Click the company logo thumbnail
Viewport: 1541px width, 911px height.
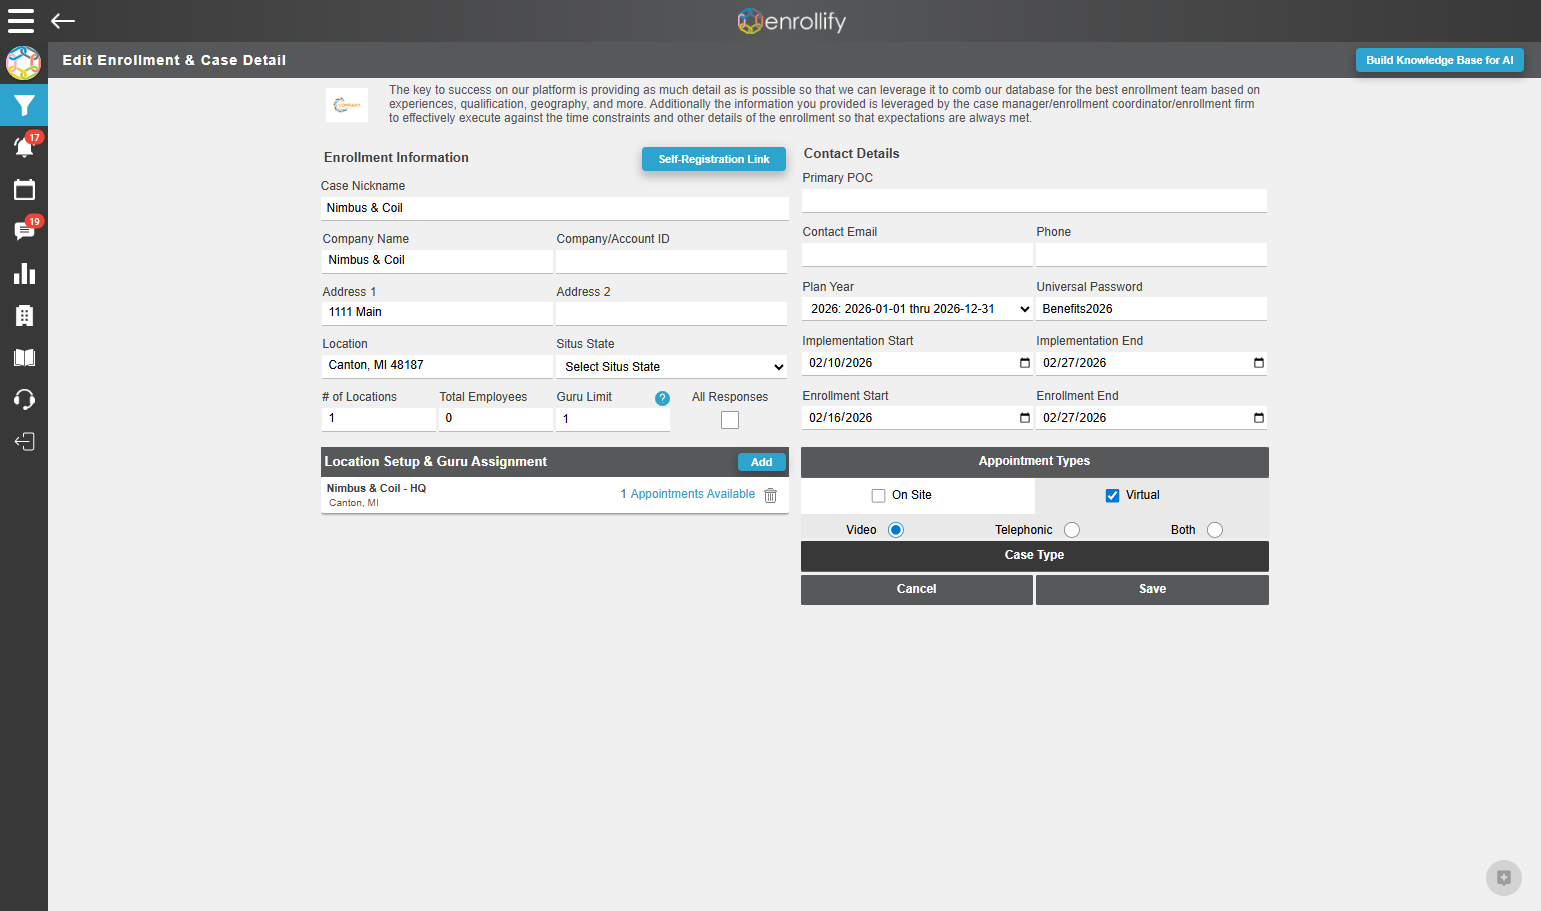click(x=347, y=105)
